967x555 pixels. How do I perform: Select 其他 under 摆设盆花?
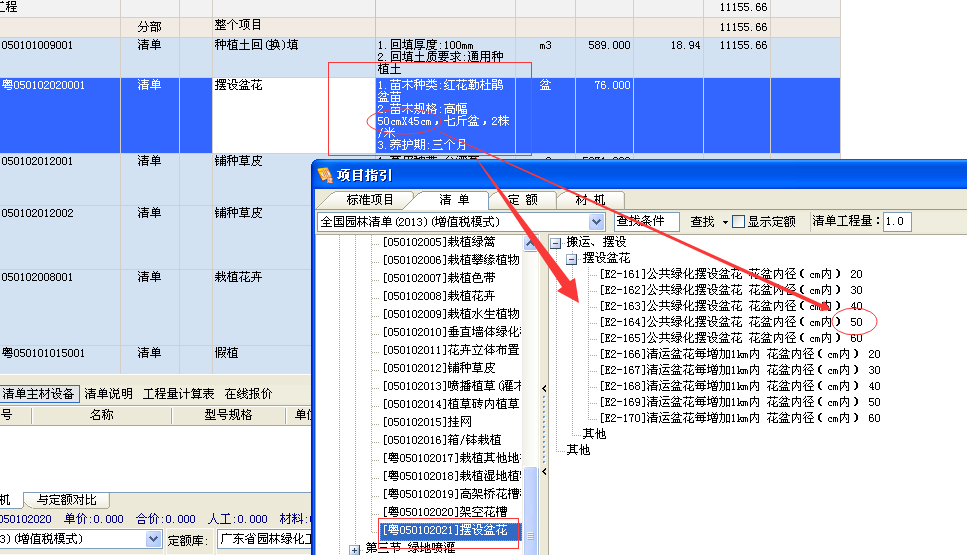pyautogui.click(x=595, y=434)
